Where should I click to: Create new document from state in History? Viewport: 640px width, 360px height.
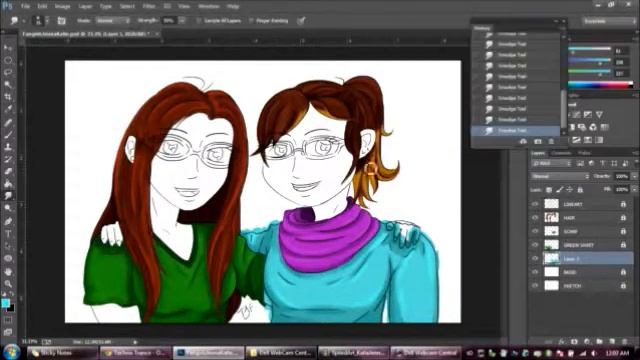(x=524, y=141)
